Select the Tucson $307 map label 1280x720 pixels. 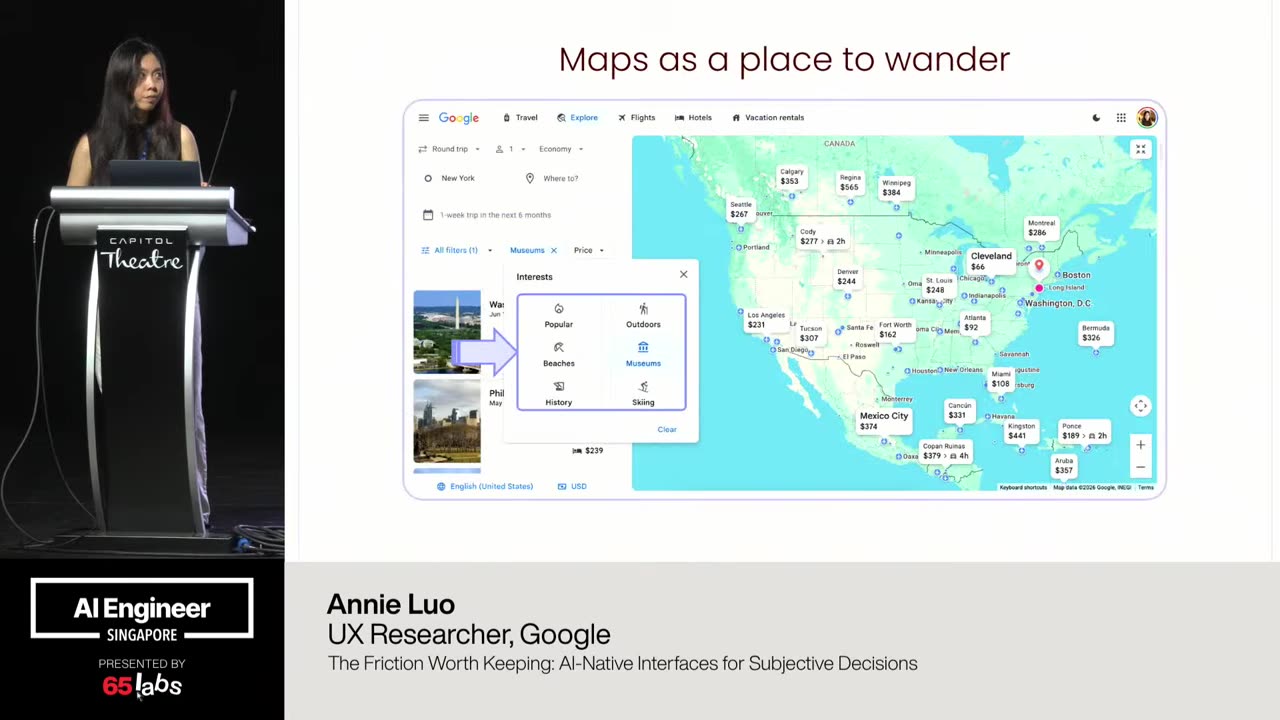pos(810,333)
